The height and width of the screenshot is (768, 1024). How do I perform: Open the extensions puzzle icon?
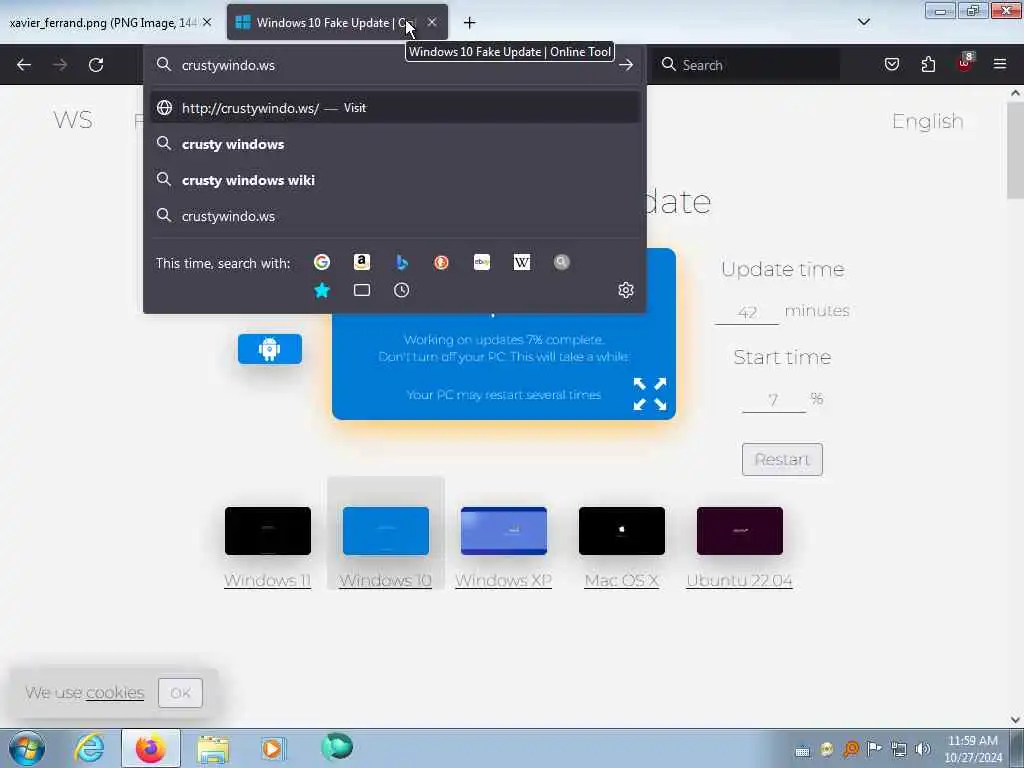tap(928, 64)
